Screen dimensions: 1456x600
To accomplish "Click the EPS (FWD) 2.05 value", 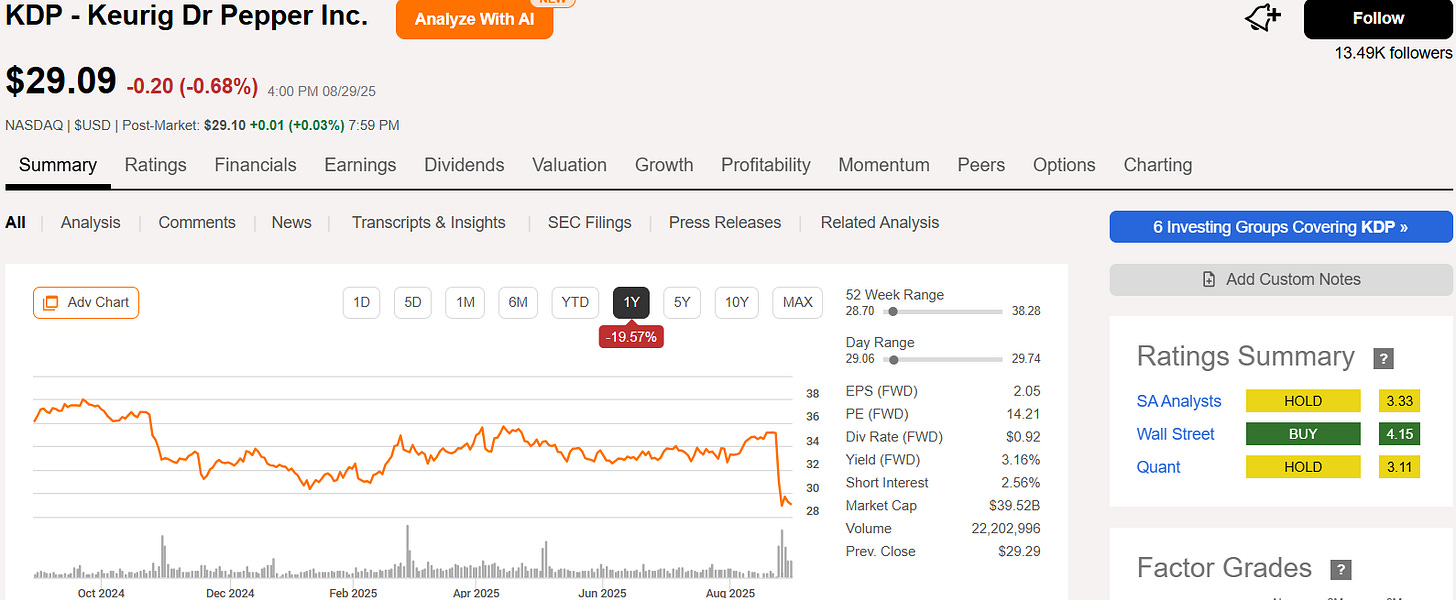I will (1026, 391).
